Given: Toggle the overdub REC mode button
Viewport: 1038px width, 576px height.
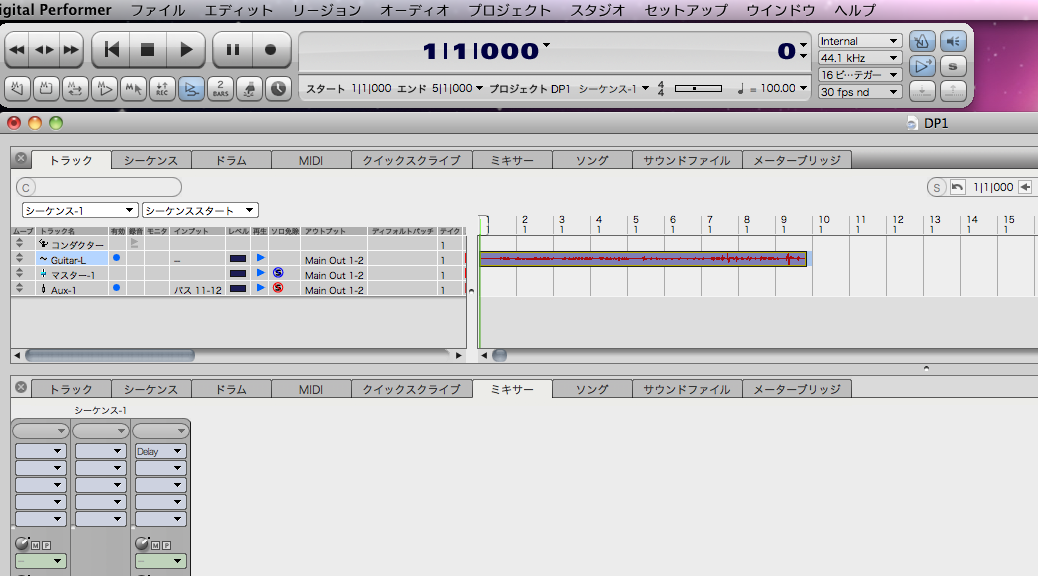Looking at the screenshot, I should click(x=162, y=89).
